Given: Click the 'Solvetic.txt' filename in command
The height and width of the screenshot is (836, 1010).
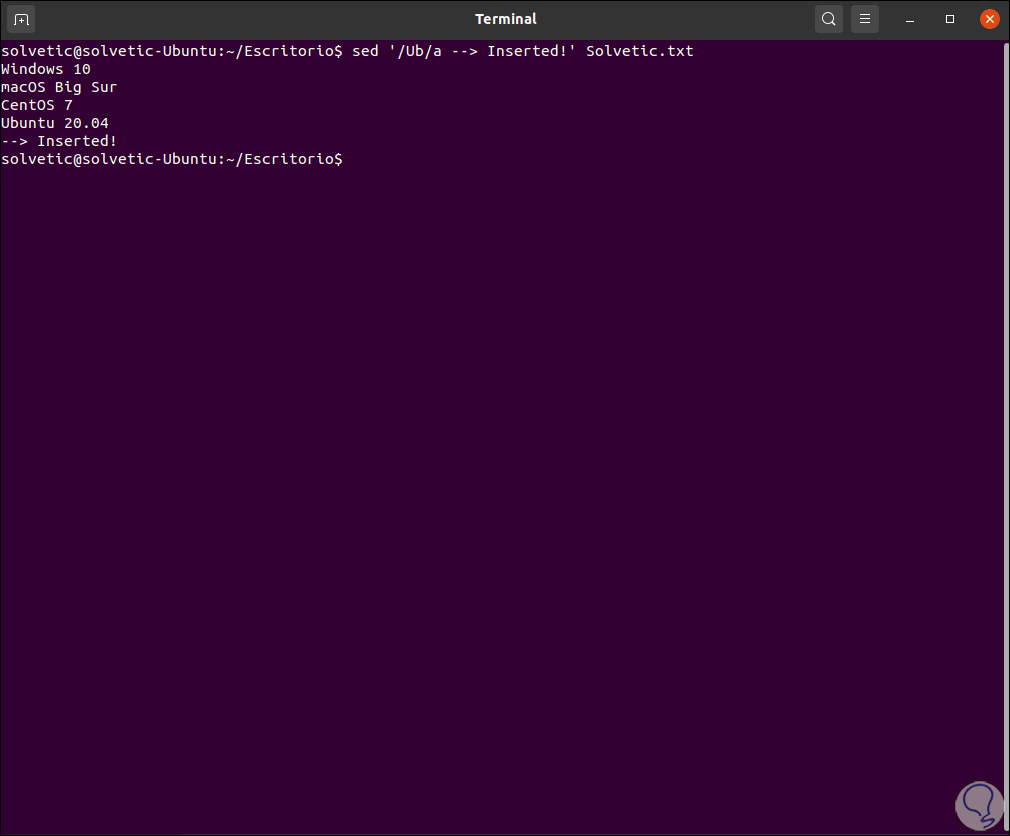Looking at the screenshot, I should (640, 51).
